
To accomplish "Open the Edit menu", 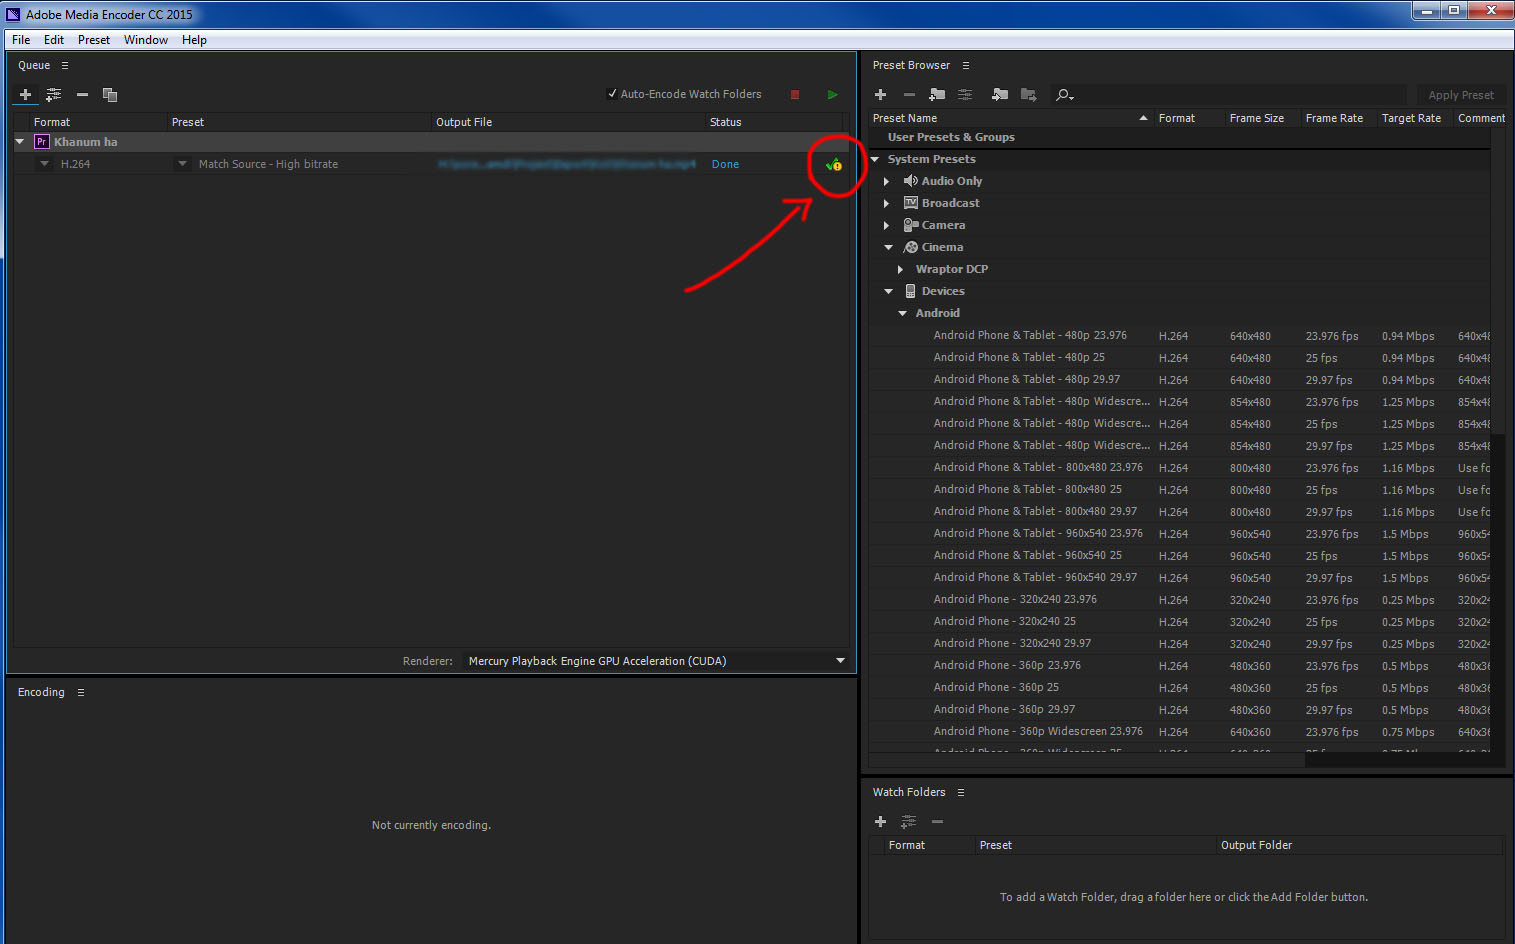I will [54, 40].
